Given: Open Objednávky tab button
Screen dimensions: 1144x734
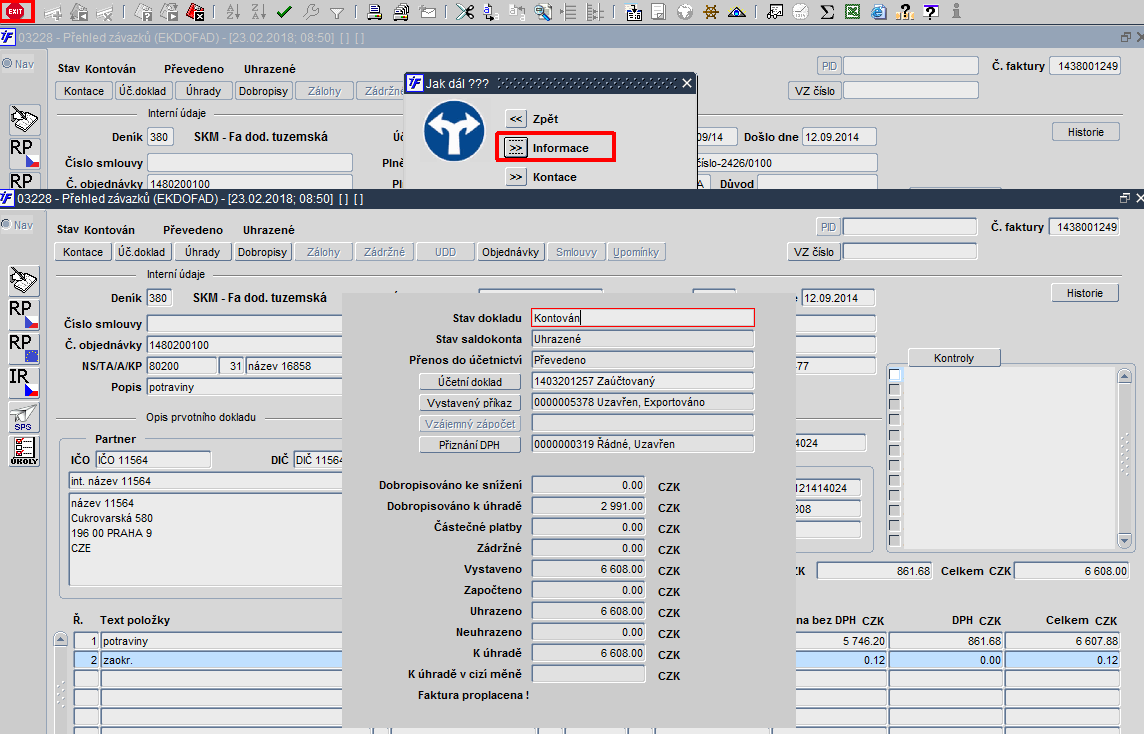Looking at the screenshot, I should pos(510,252).
